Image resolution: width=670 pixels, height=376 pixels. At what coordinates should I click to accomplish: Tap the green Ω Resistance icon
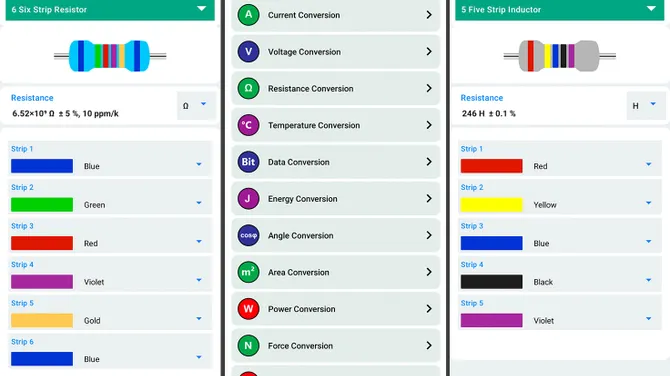coord(248,88)
